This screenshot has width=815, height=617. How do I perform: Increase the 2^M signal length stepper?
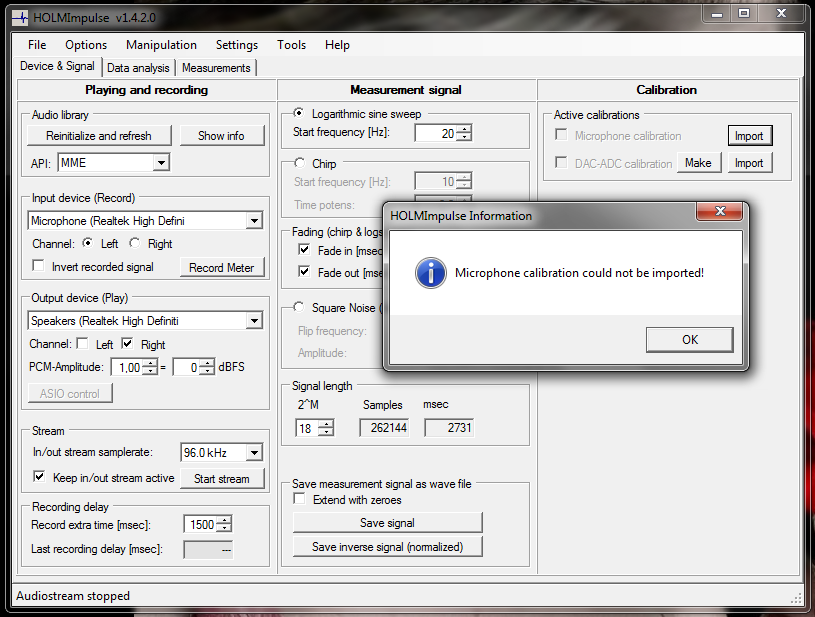pos(326,424)
